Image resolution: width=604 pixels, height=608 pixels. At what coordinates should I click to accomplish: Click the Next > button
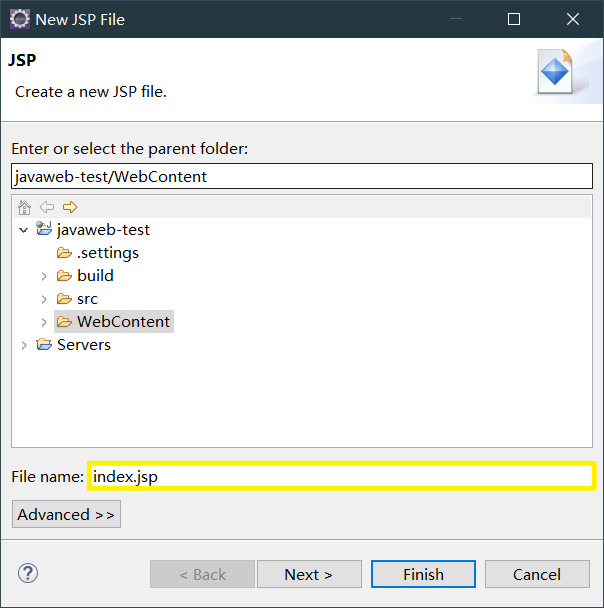308,574
